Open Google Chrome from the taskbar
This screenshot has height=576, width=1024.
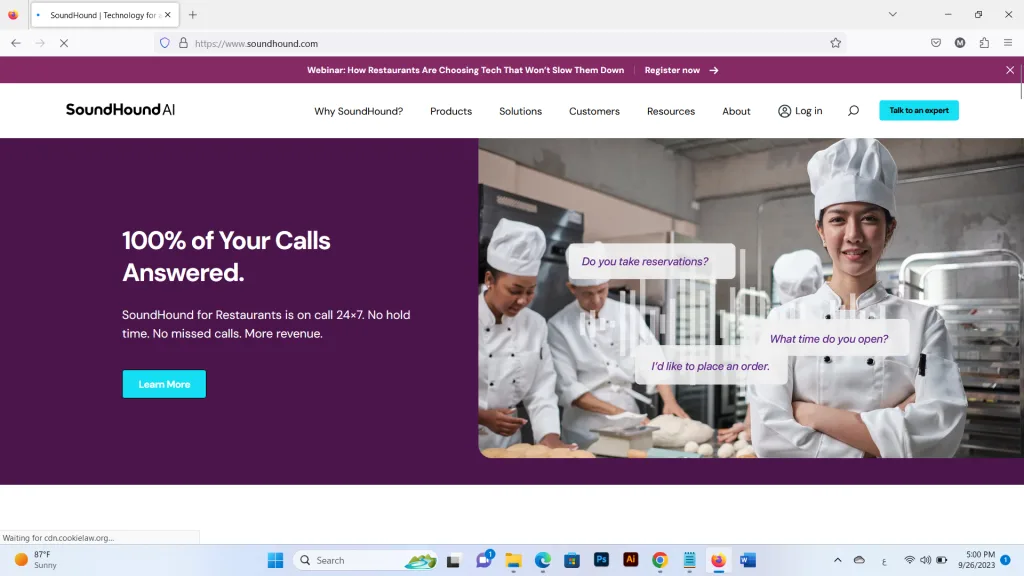click(660, 560)
